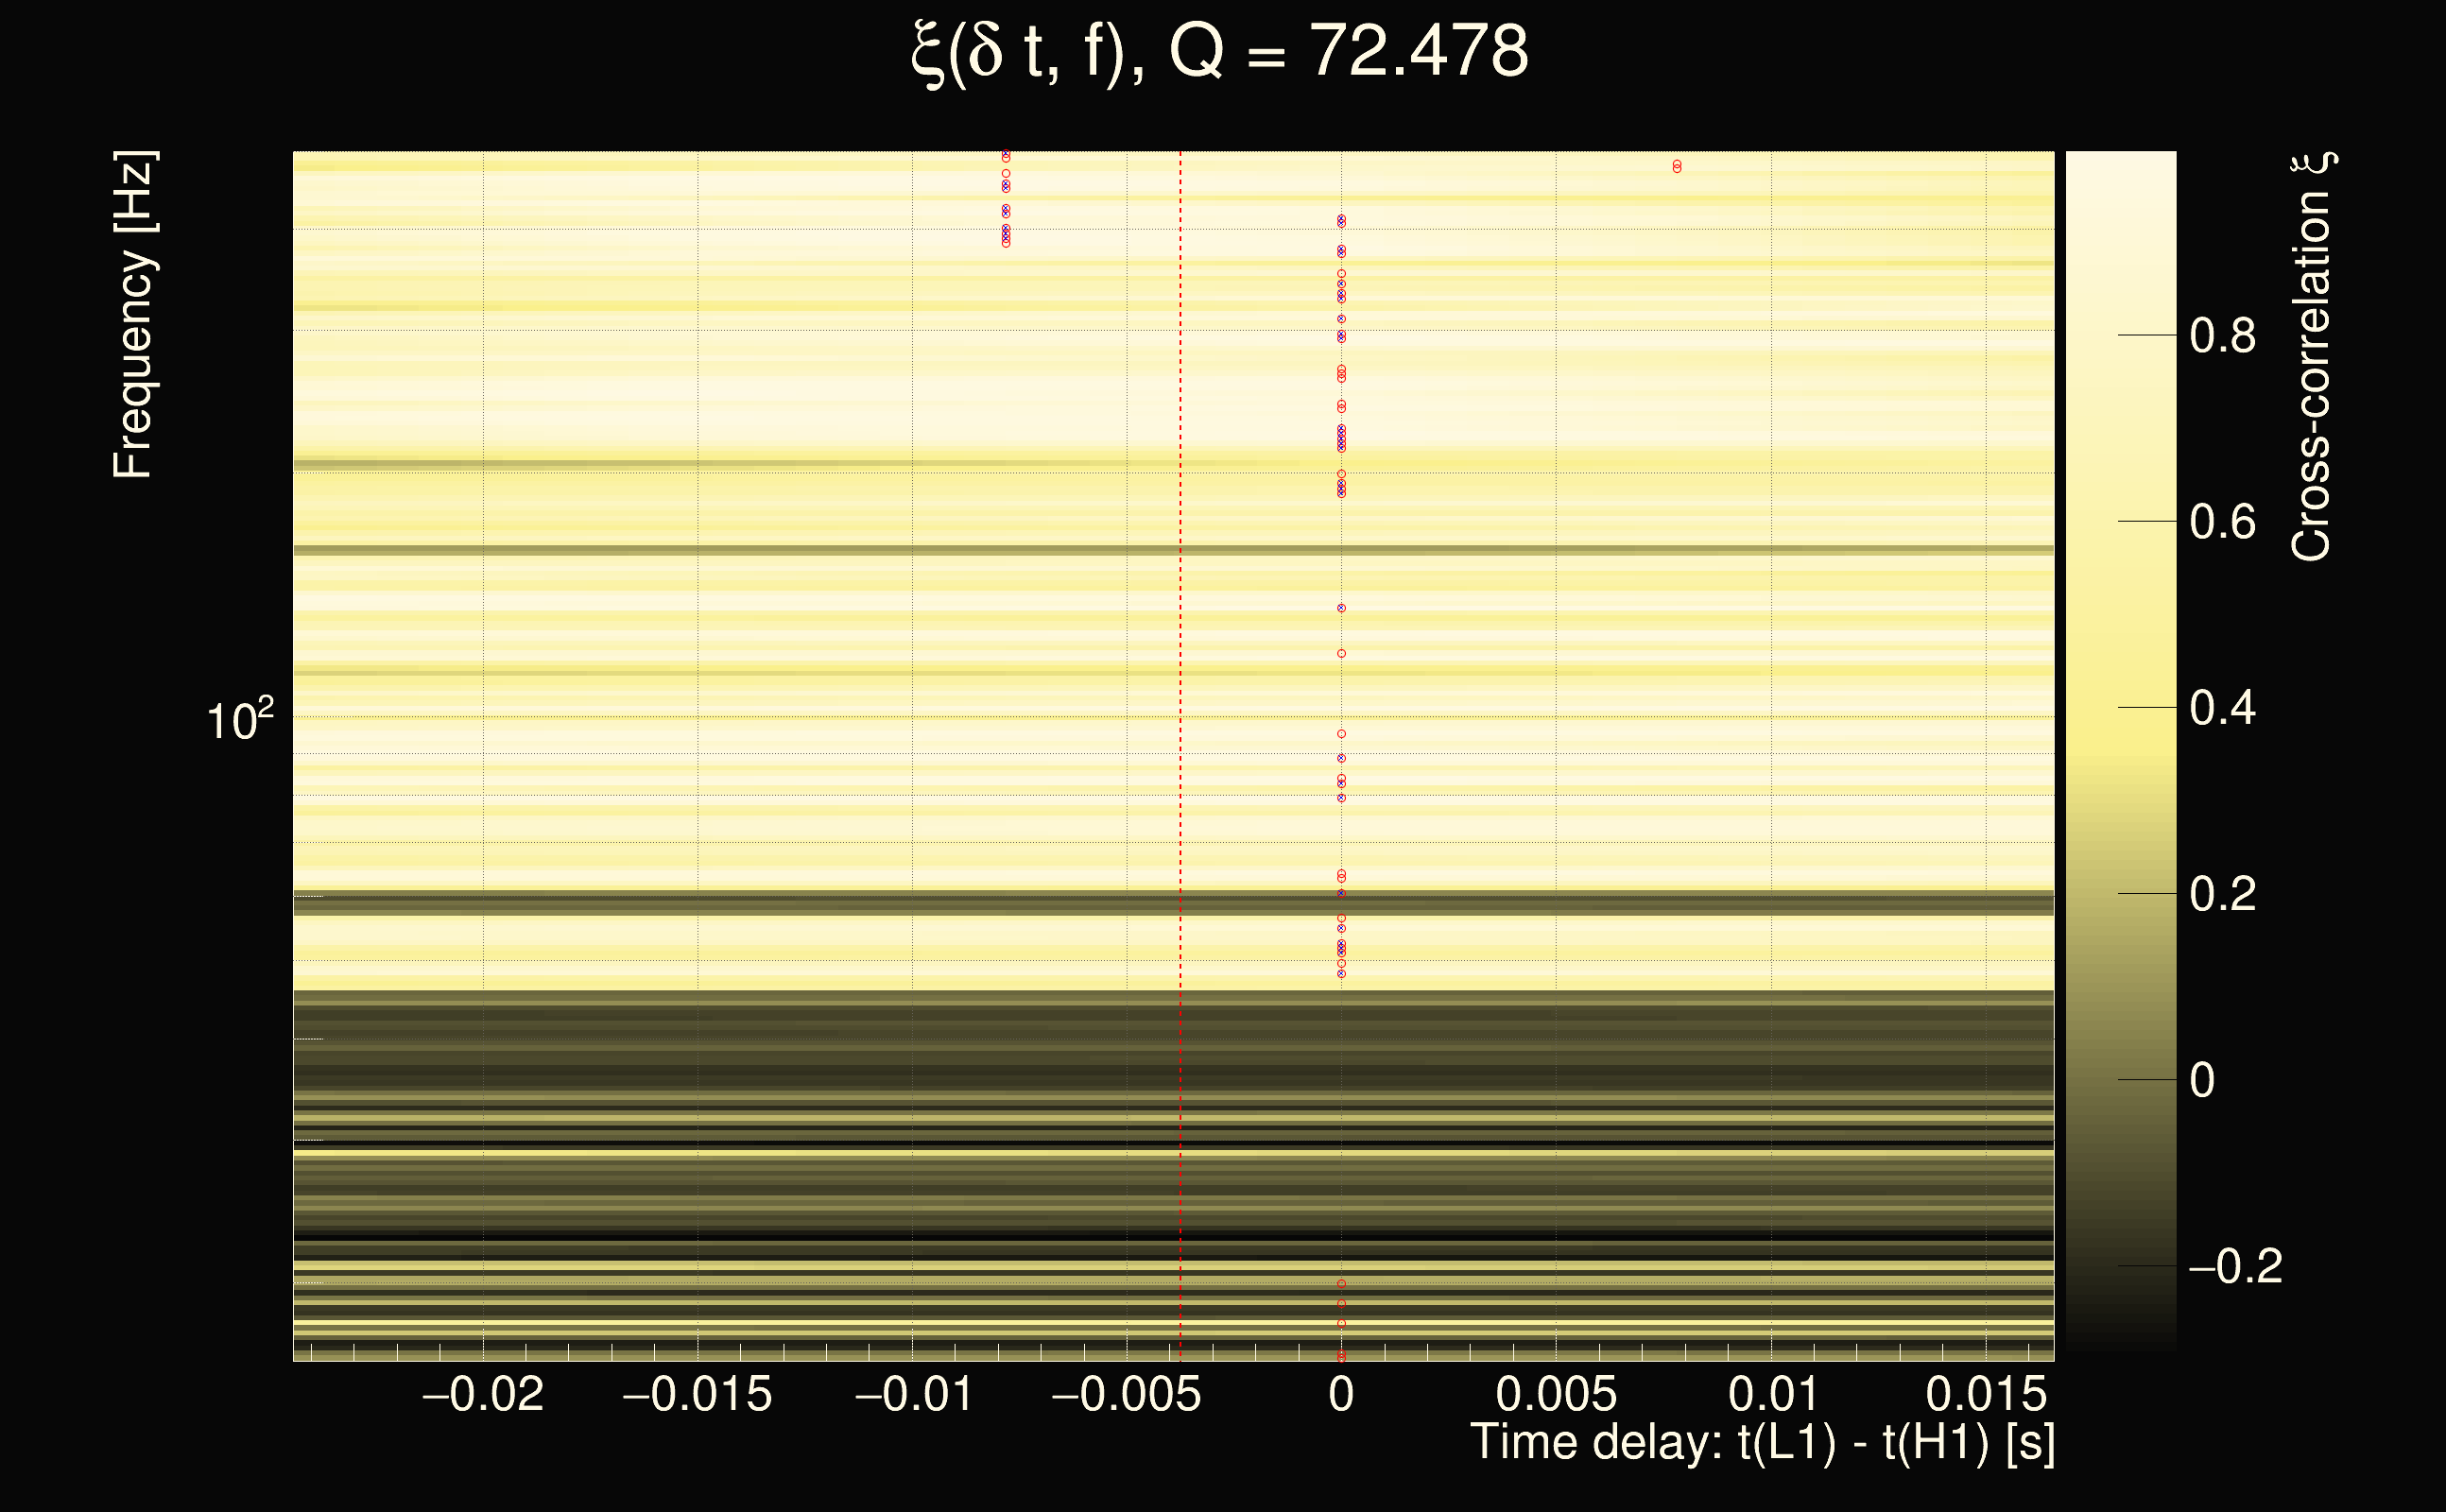Viewport: 2446px width, 1512px height.
Task: Click the 0.005 x-axis tick label
Action: [x=1556, y=1394]
